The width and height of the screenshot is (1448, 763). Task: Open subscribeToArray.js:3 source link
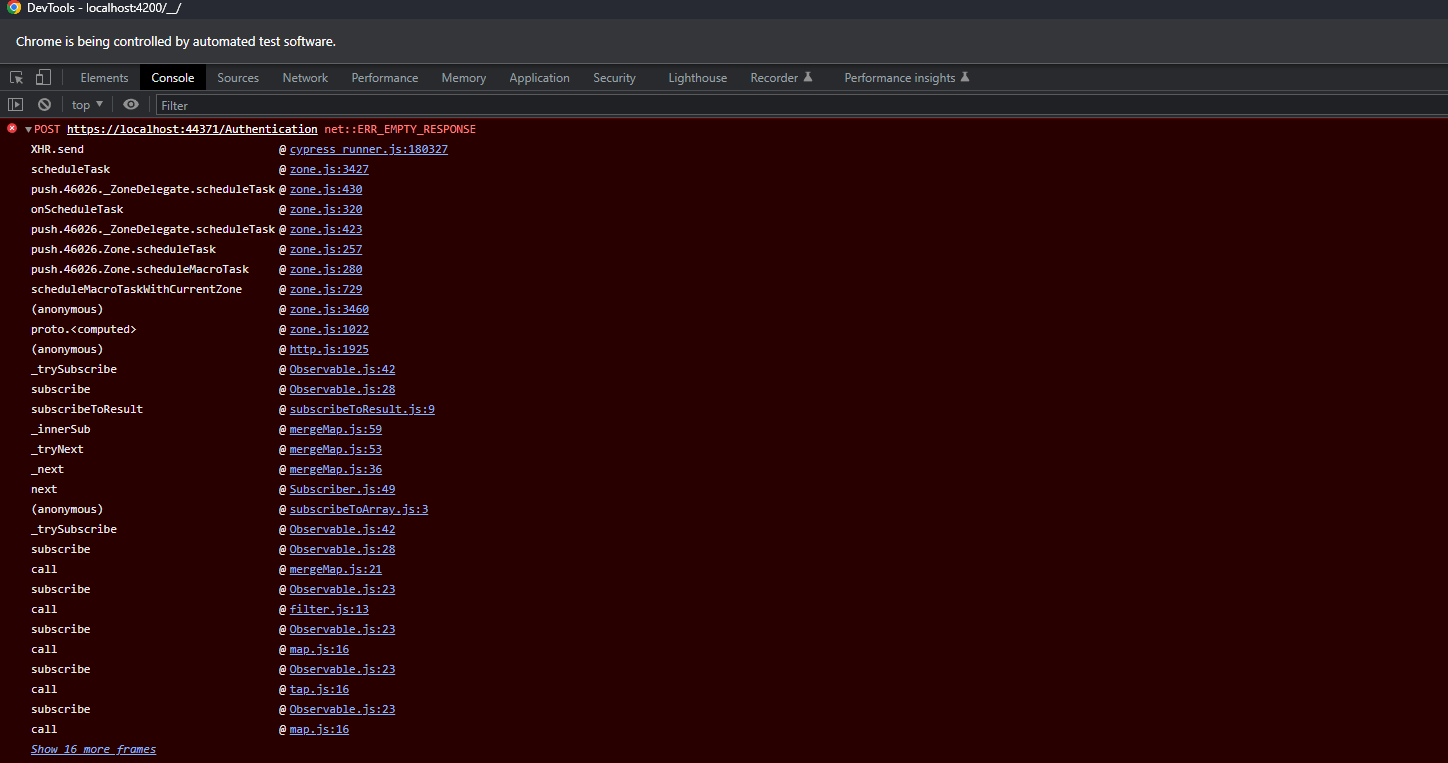point(359,509)
